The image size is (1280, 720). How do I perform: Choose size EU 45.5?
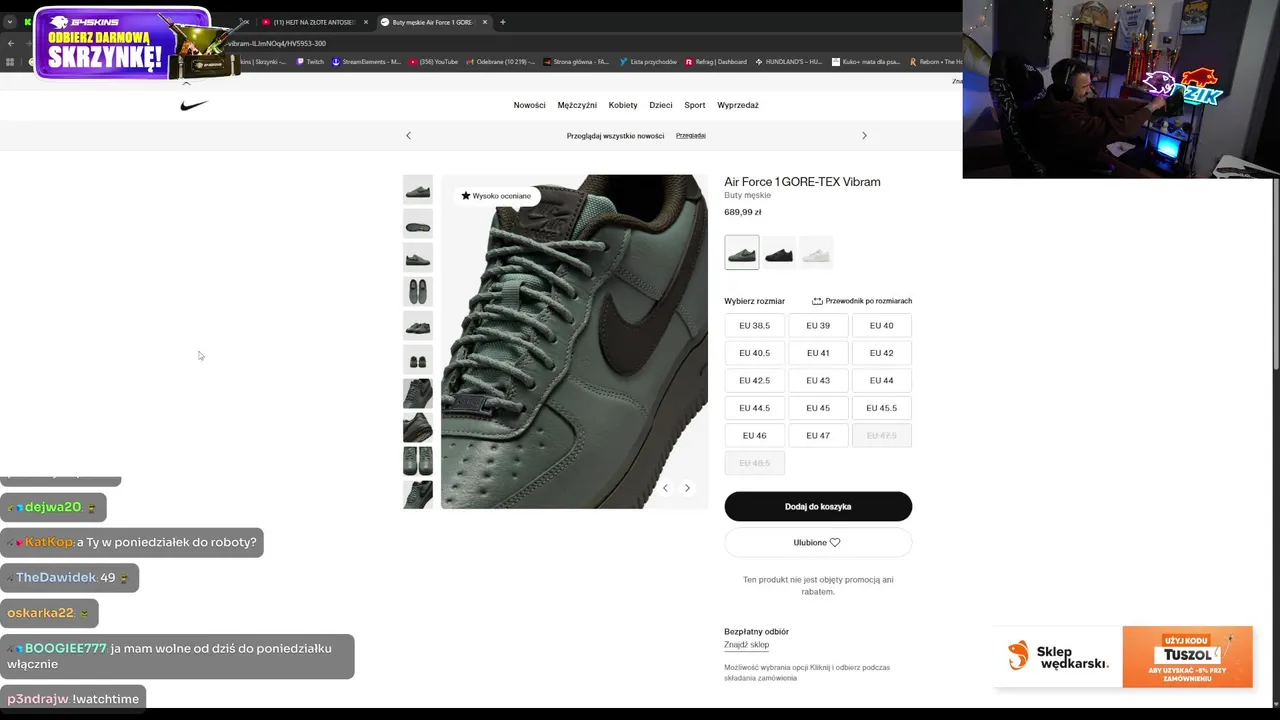[881, 408]
